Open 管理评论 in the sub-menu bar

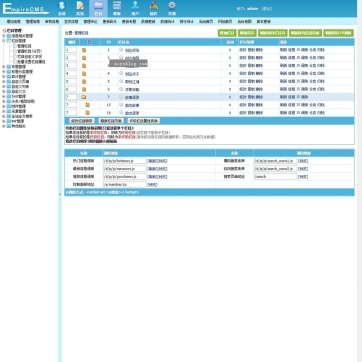coord(90,21)
